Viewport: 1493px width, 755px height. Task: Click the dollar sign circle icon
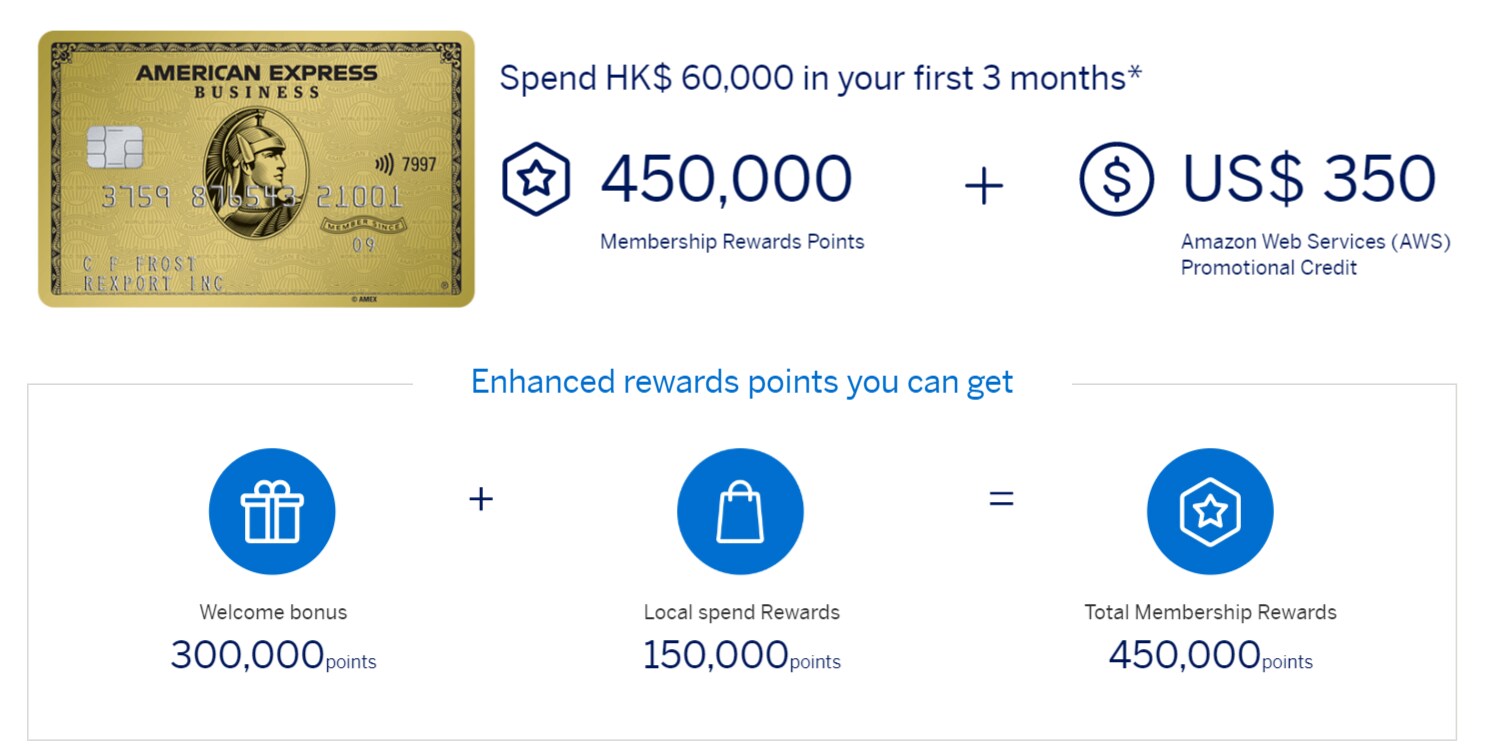tap(1116, 179)
